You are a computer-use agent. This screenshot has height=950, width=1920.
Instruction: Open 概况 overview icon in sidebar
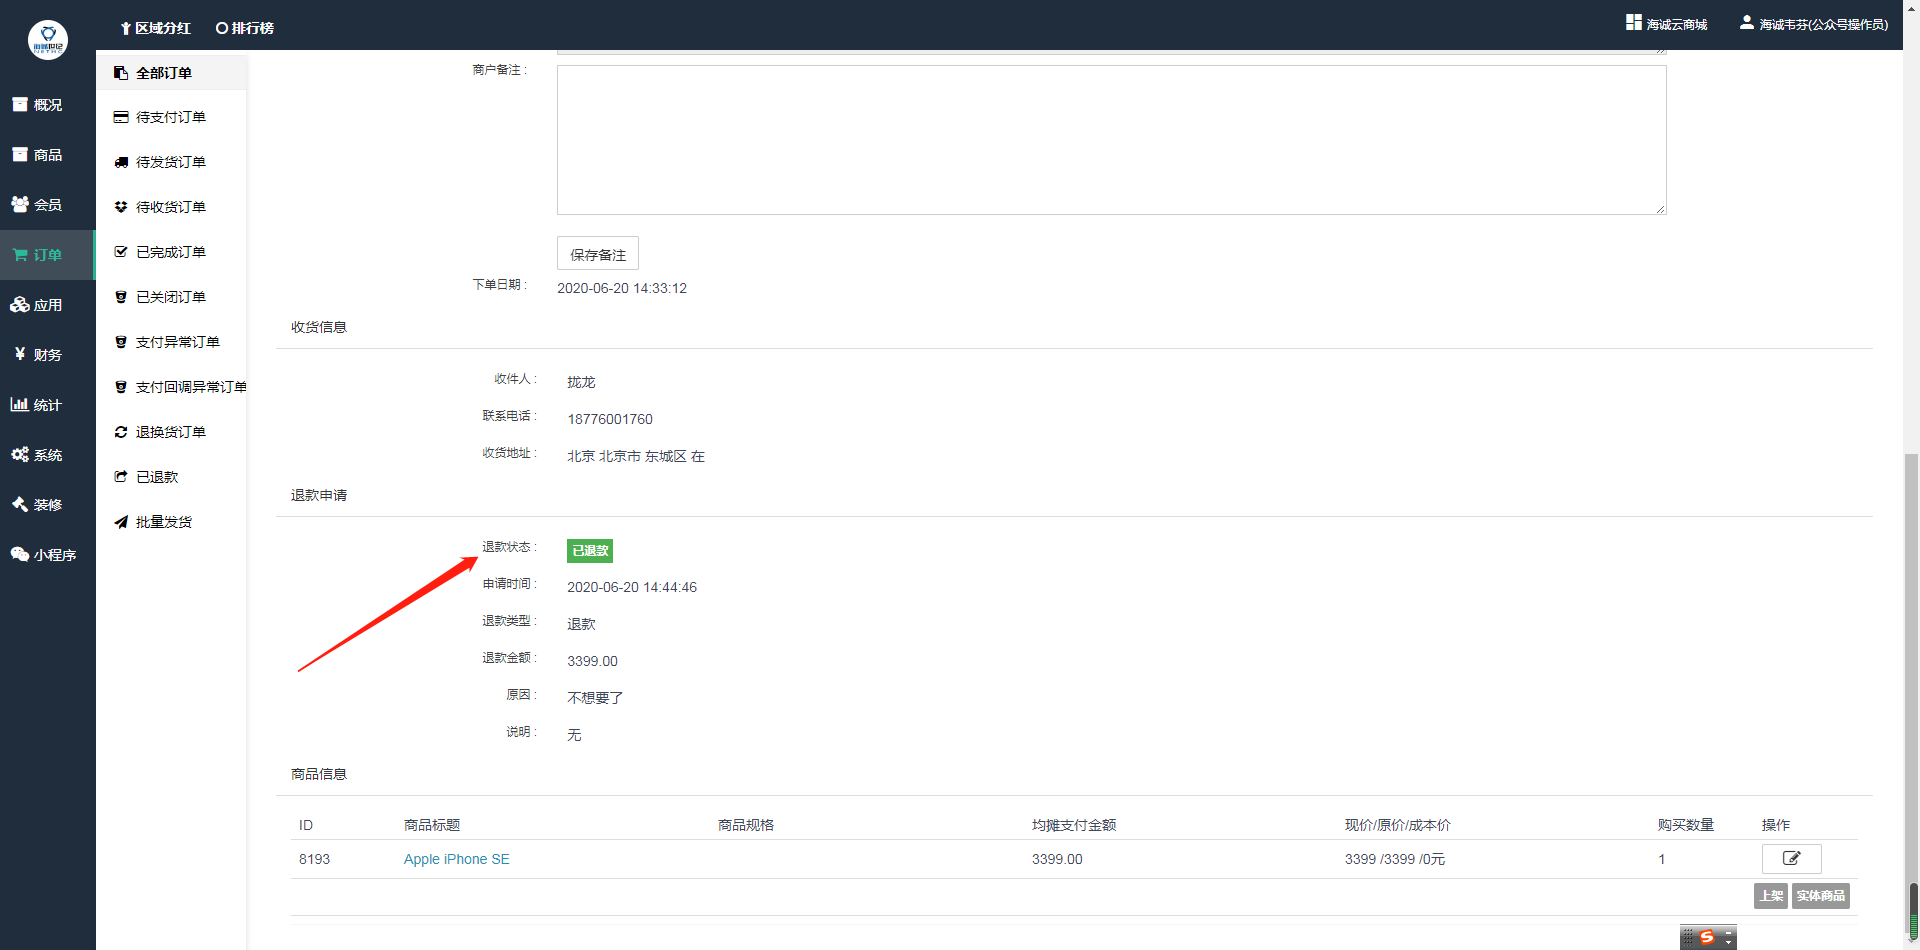pyautogui.click(x=20, y=104)
